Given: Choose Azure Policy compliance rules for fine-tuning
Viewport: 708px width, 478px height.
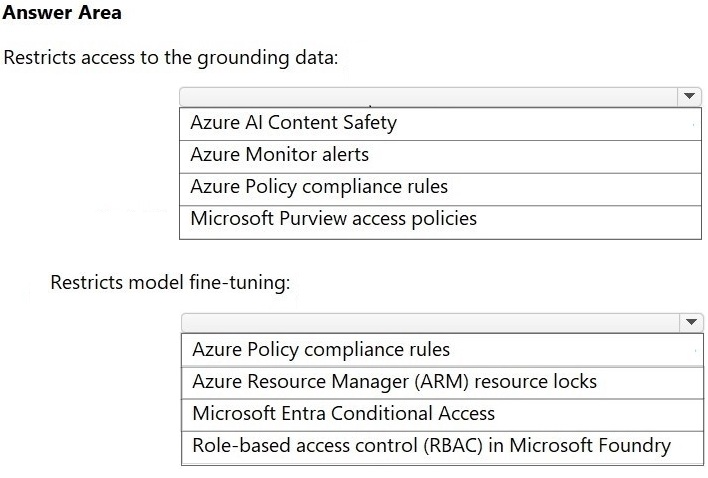Looking at the screenshot, I should (x=442, y=350).
